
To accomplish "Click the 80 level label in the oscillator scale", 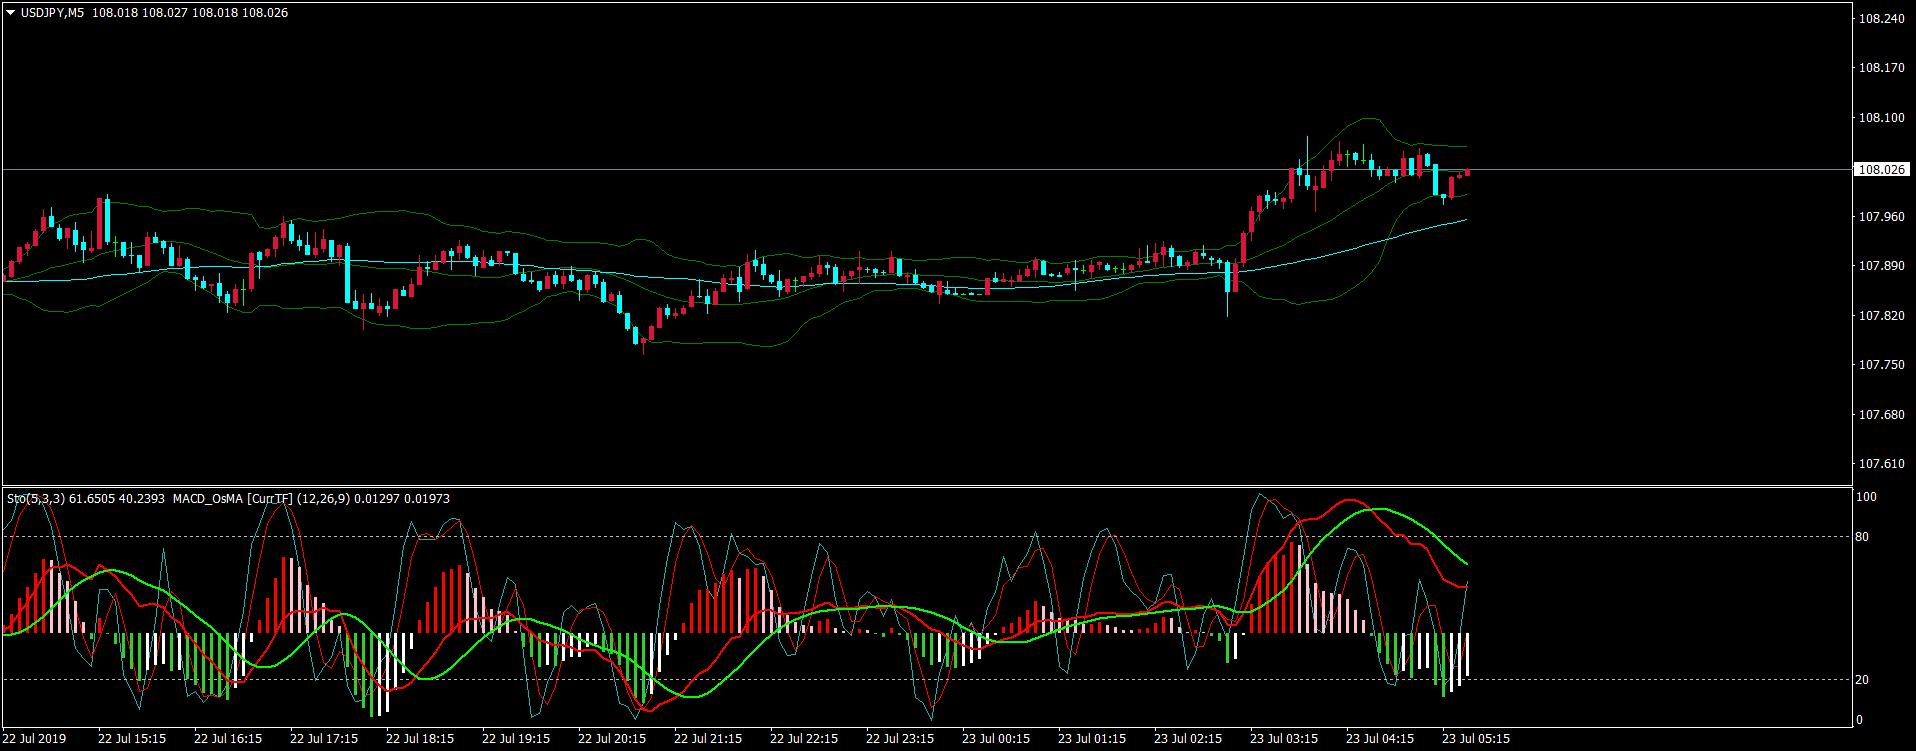I will click(1863, 537).
